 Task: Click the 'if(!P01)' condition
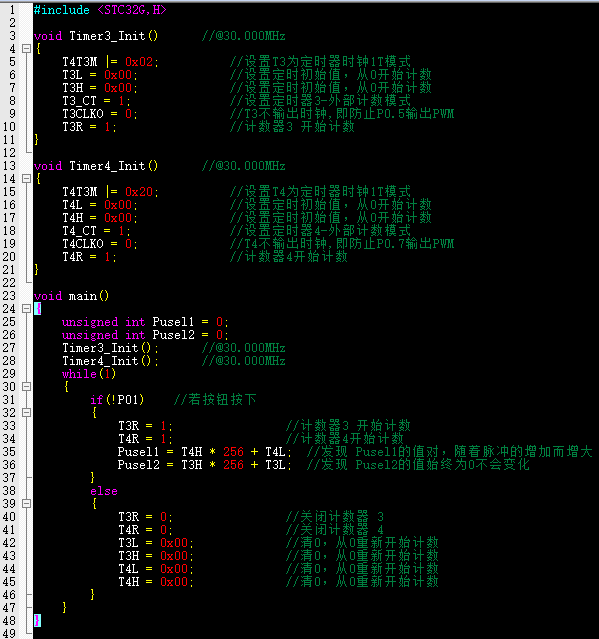(117, 400)
